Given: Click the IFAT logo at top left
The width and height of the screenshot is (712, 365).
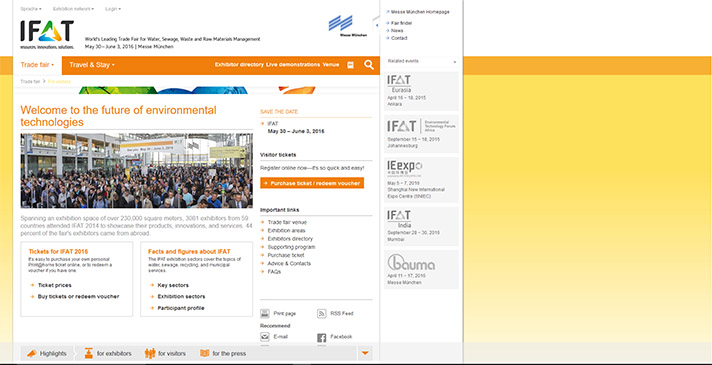Looking at the screenshot, I should 47,34.
